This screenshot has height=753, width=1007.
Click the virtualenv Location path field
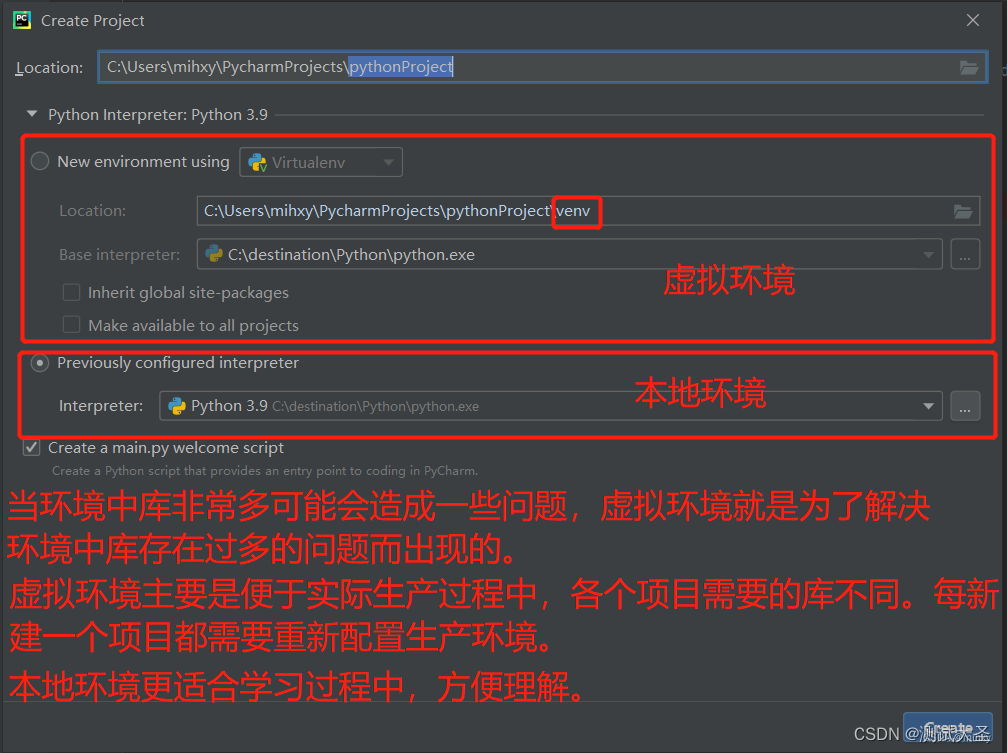(588, 211)
